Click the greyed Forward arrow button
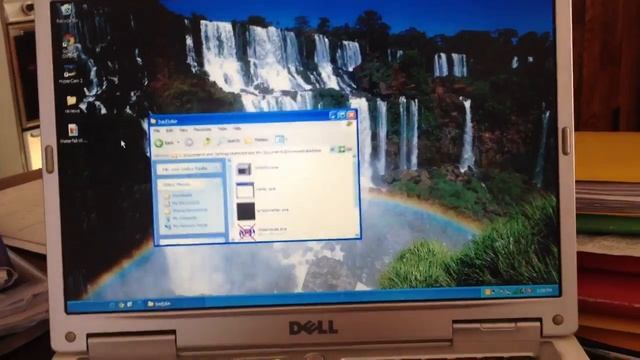Screen dimensions: 640x360 pos(189,142)
